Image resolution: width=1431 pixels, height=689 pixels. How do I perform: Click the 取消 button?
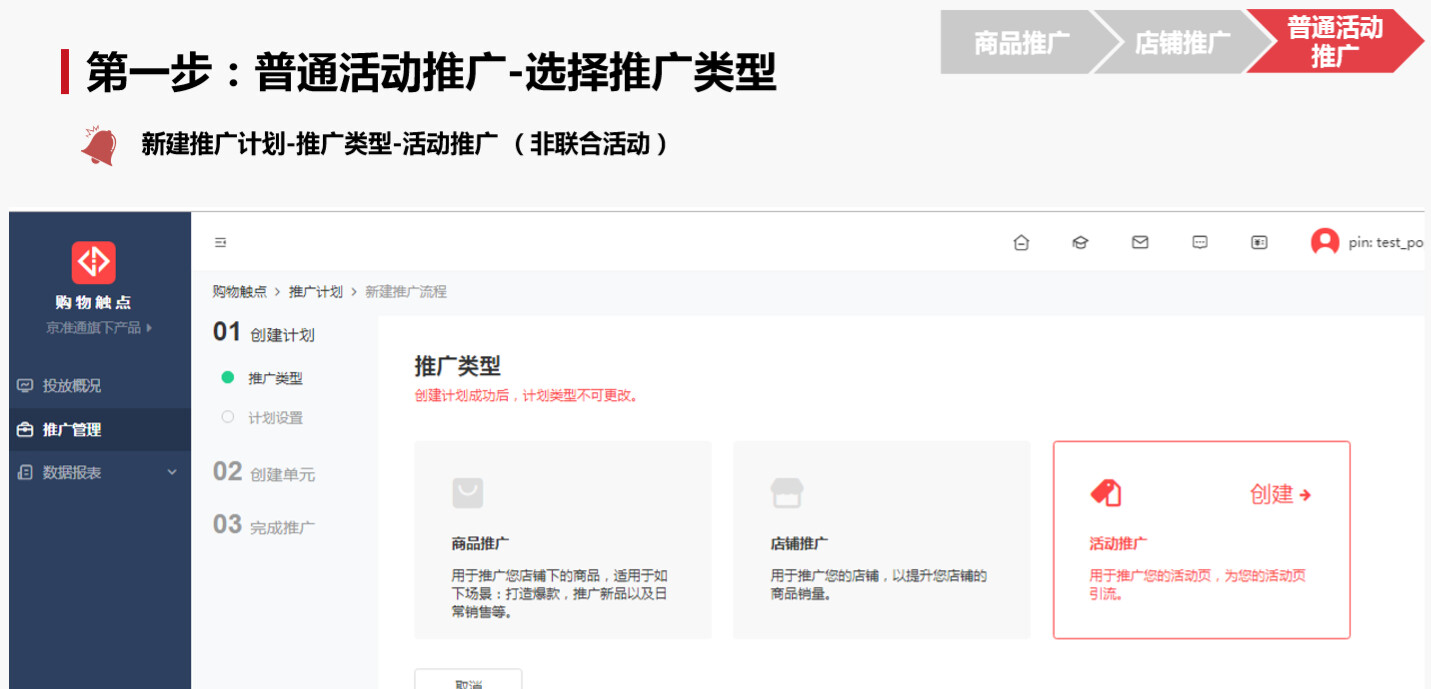[x=468, y=680]
